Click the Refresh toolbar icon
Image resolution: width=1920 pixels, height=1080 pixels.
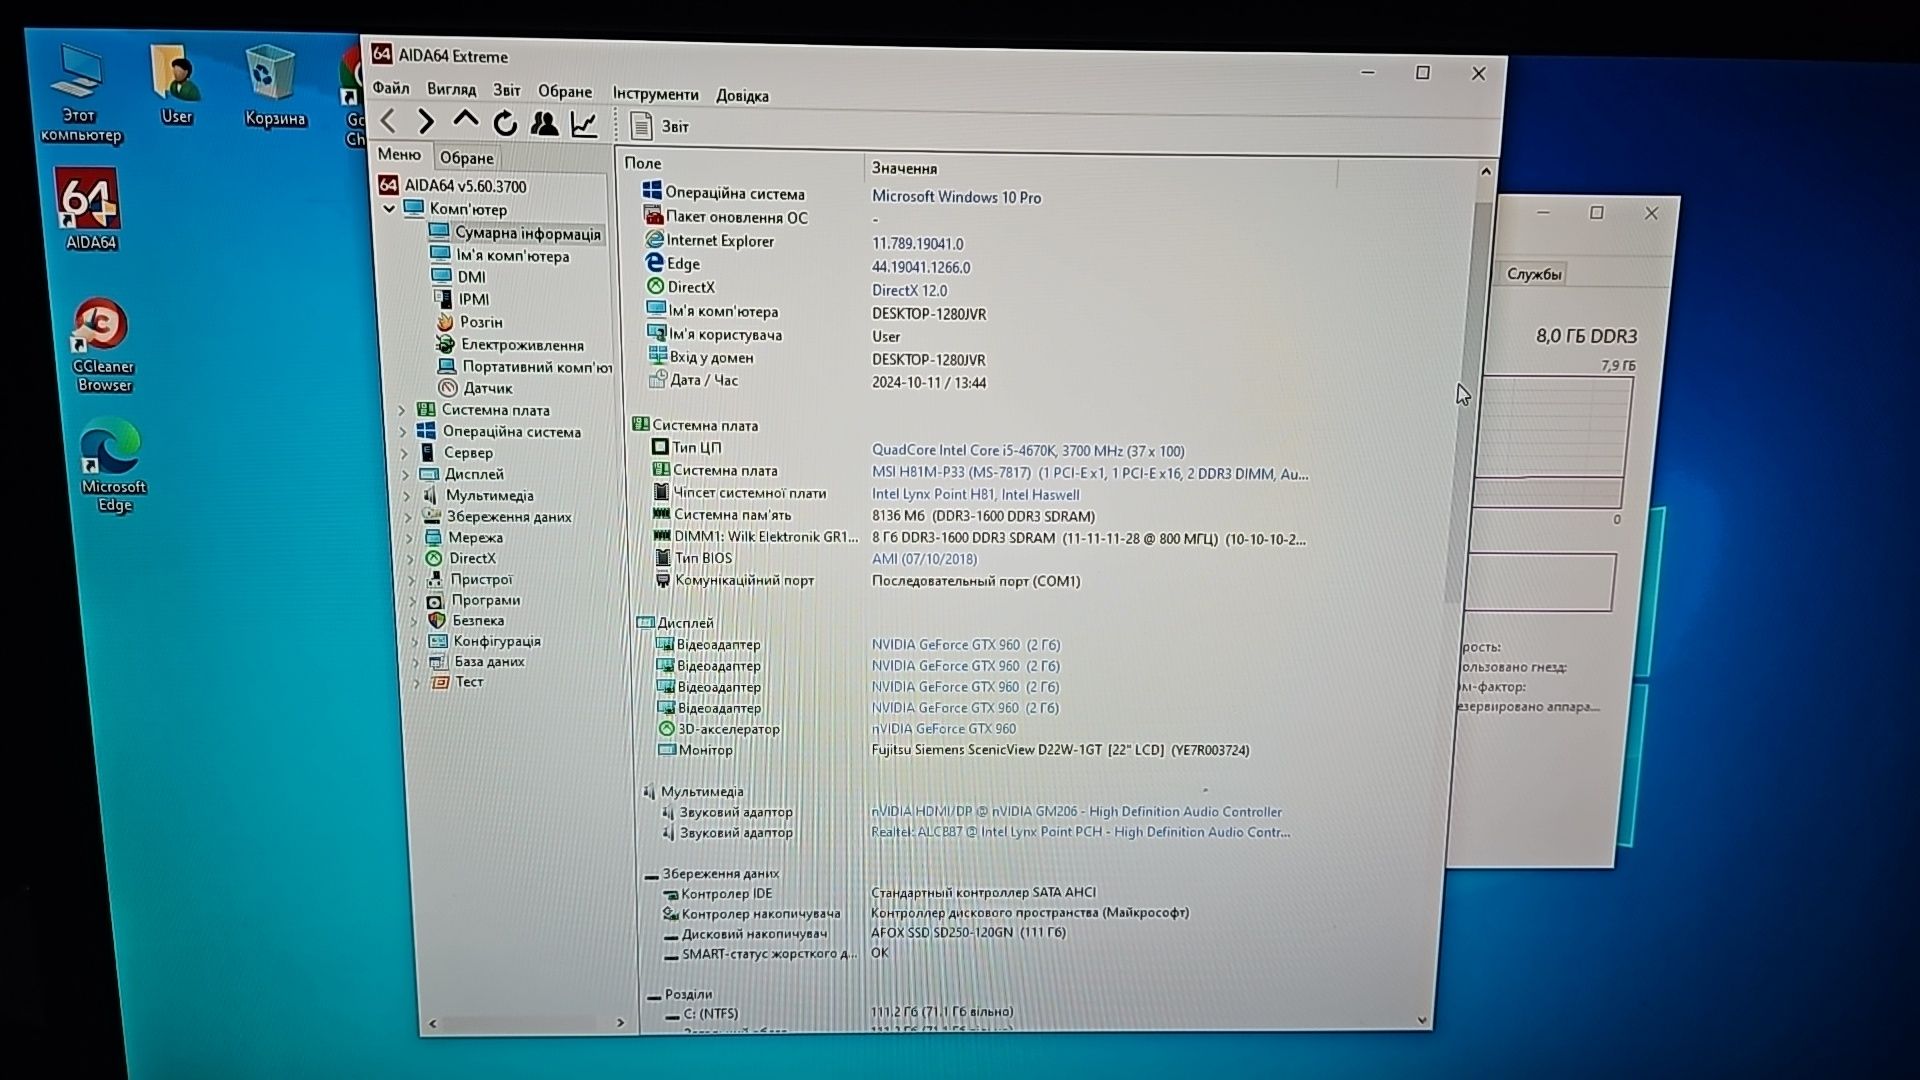click(505, 123)
